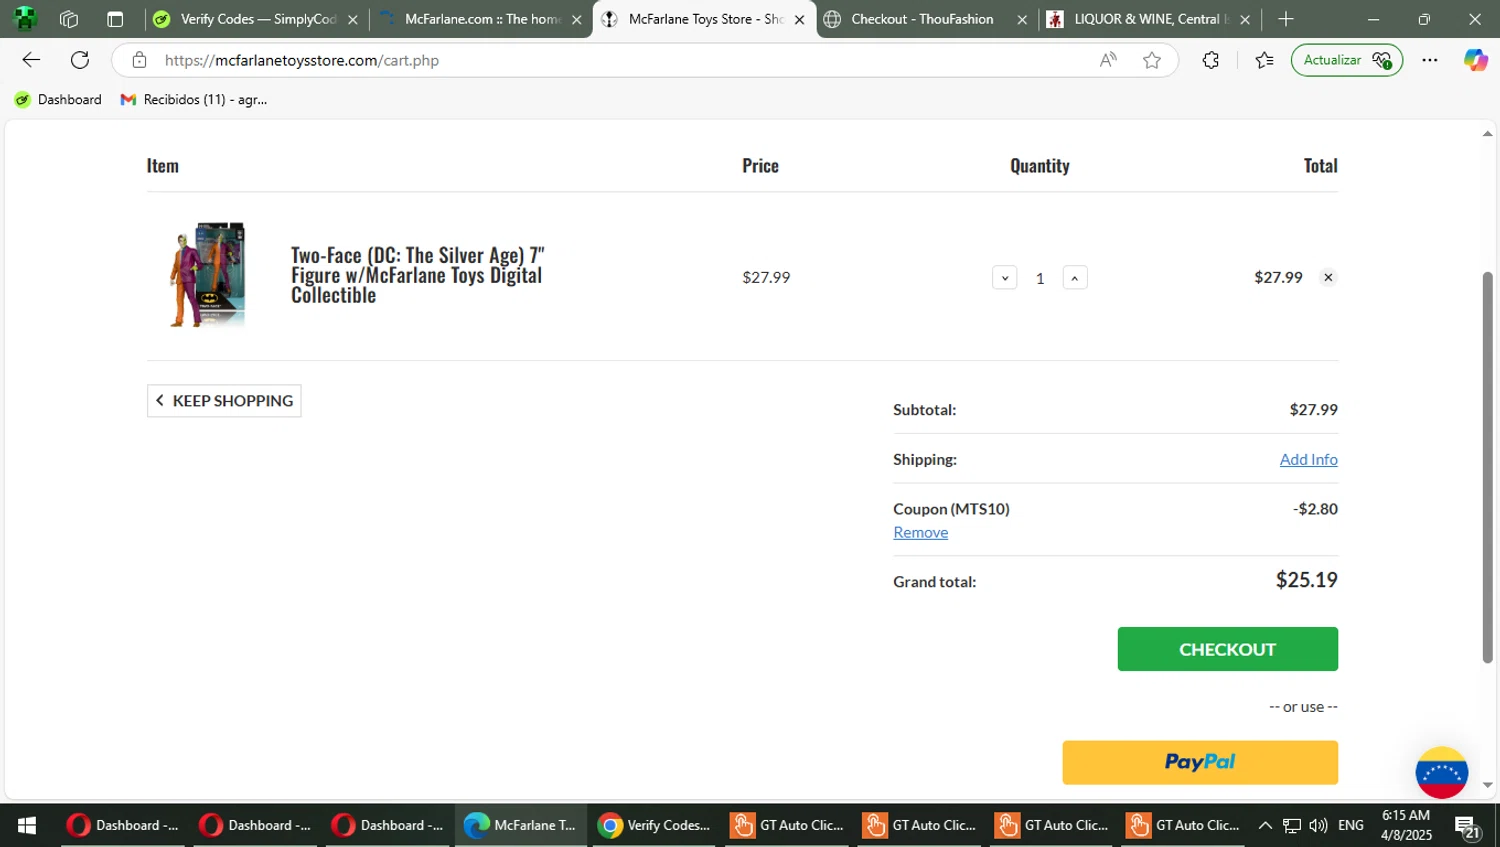Open the browser Settings and more menu
1500x847 pixels.
1430,60
